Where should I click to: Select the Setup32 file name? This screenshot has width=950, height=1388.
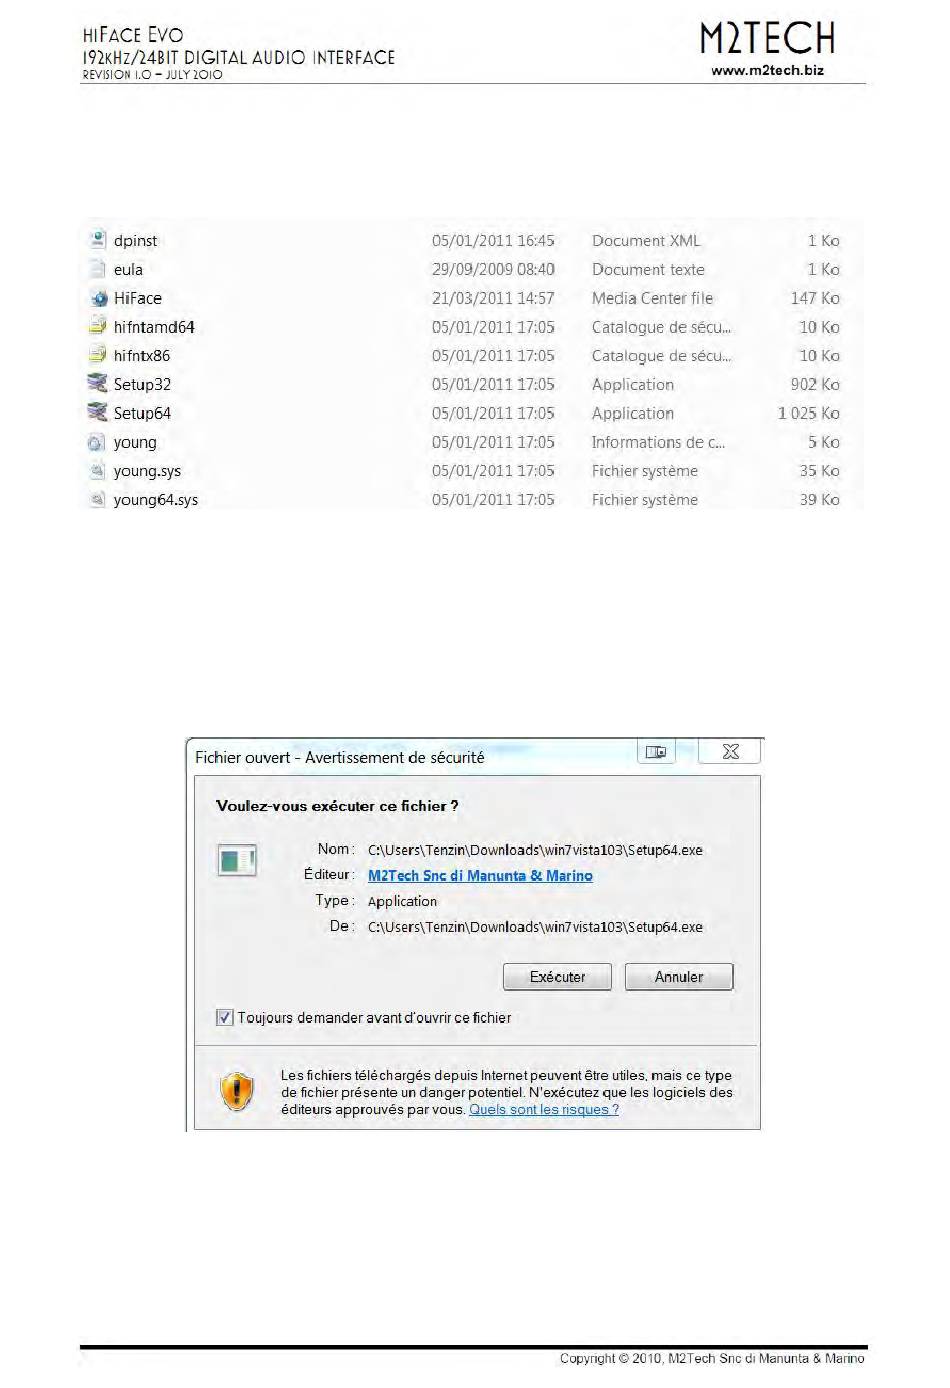(142, 385)
